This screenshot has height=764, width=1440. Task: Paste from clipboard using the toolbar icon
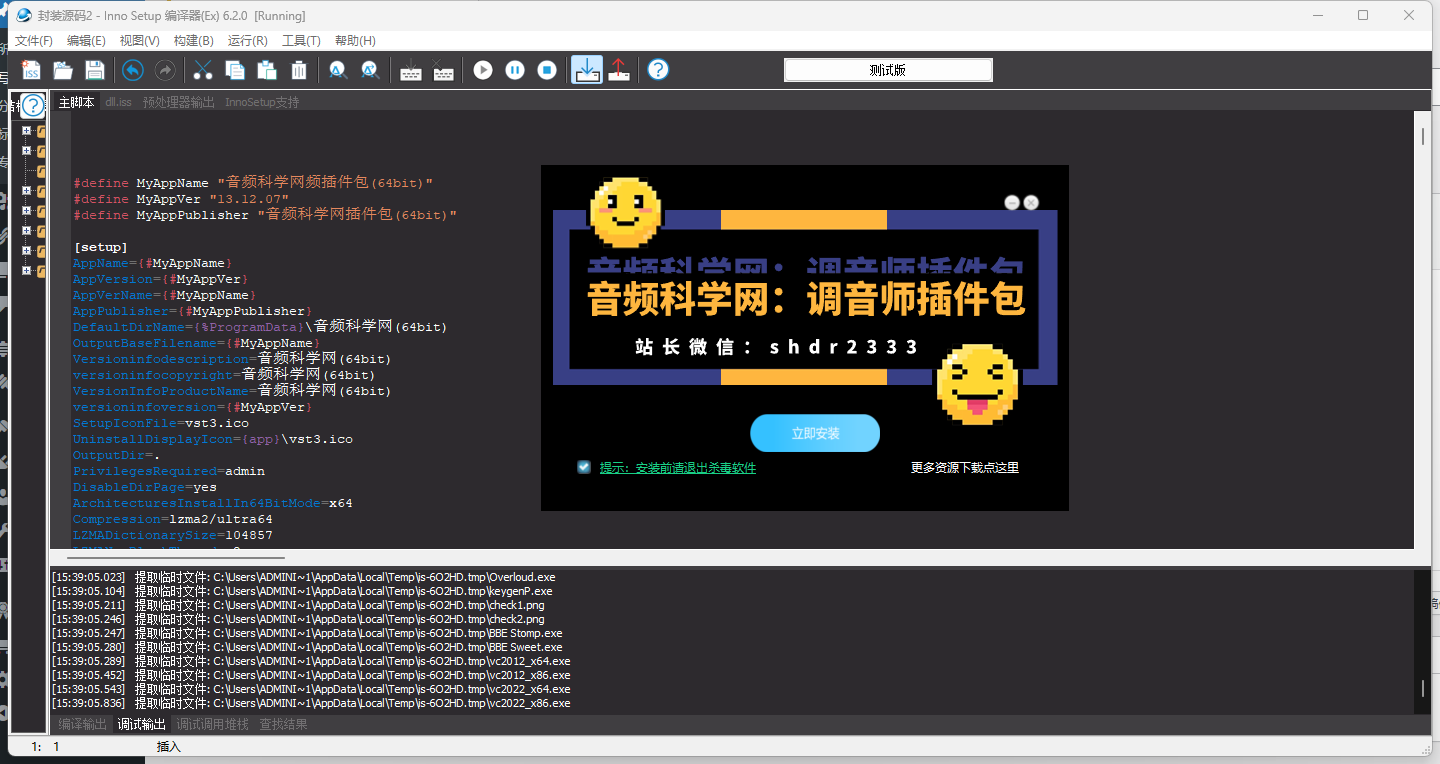click(267, 70)
